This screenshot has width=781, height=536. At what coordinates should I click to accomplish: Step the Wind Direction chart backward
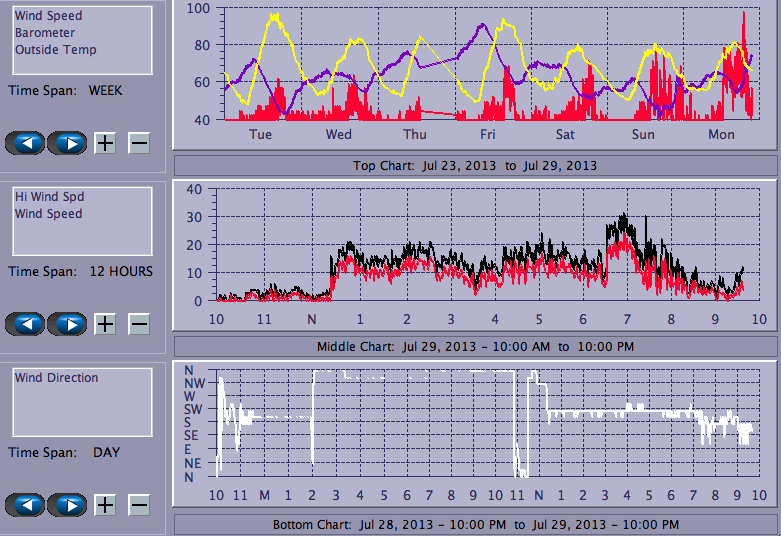click(x=26, y=505)
